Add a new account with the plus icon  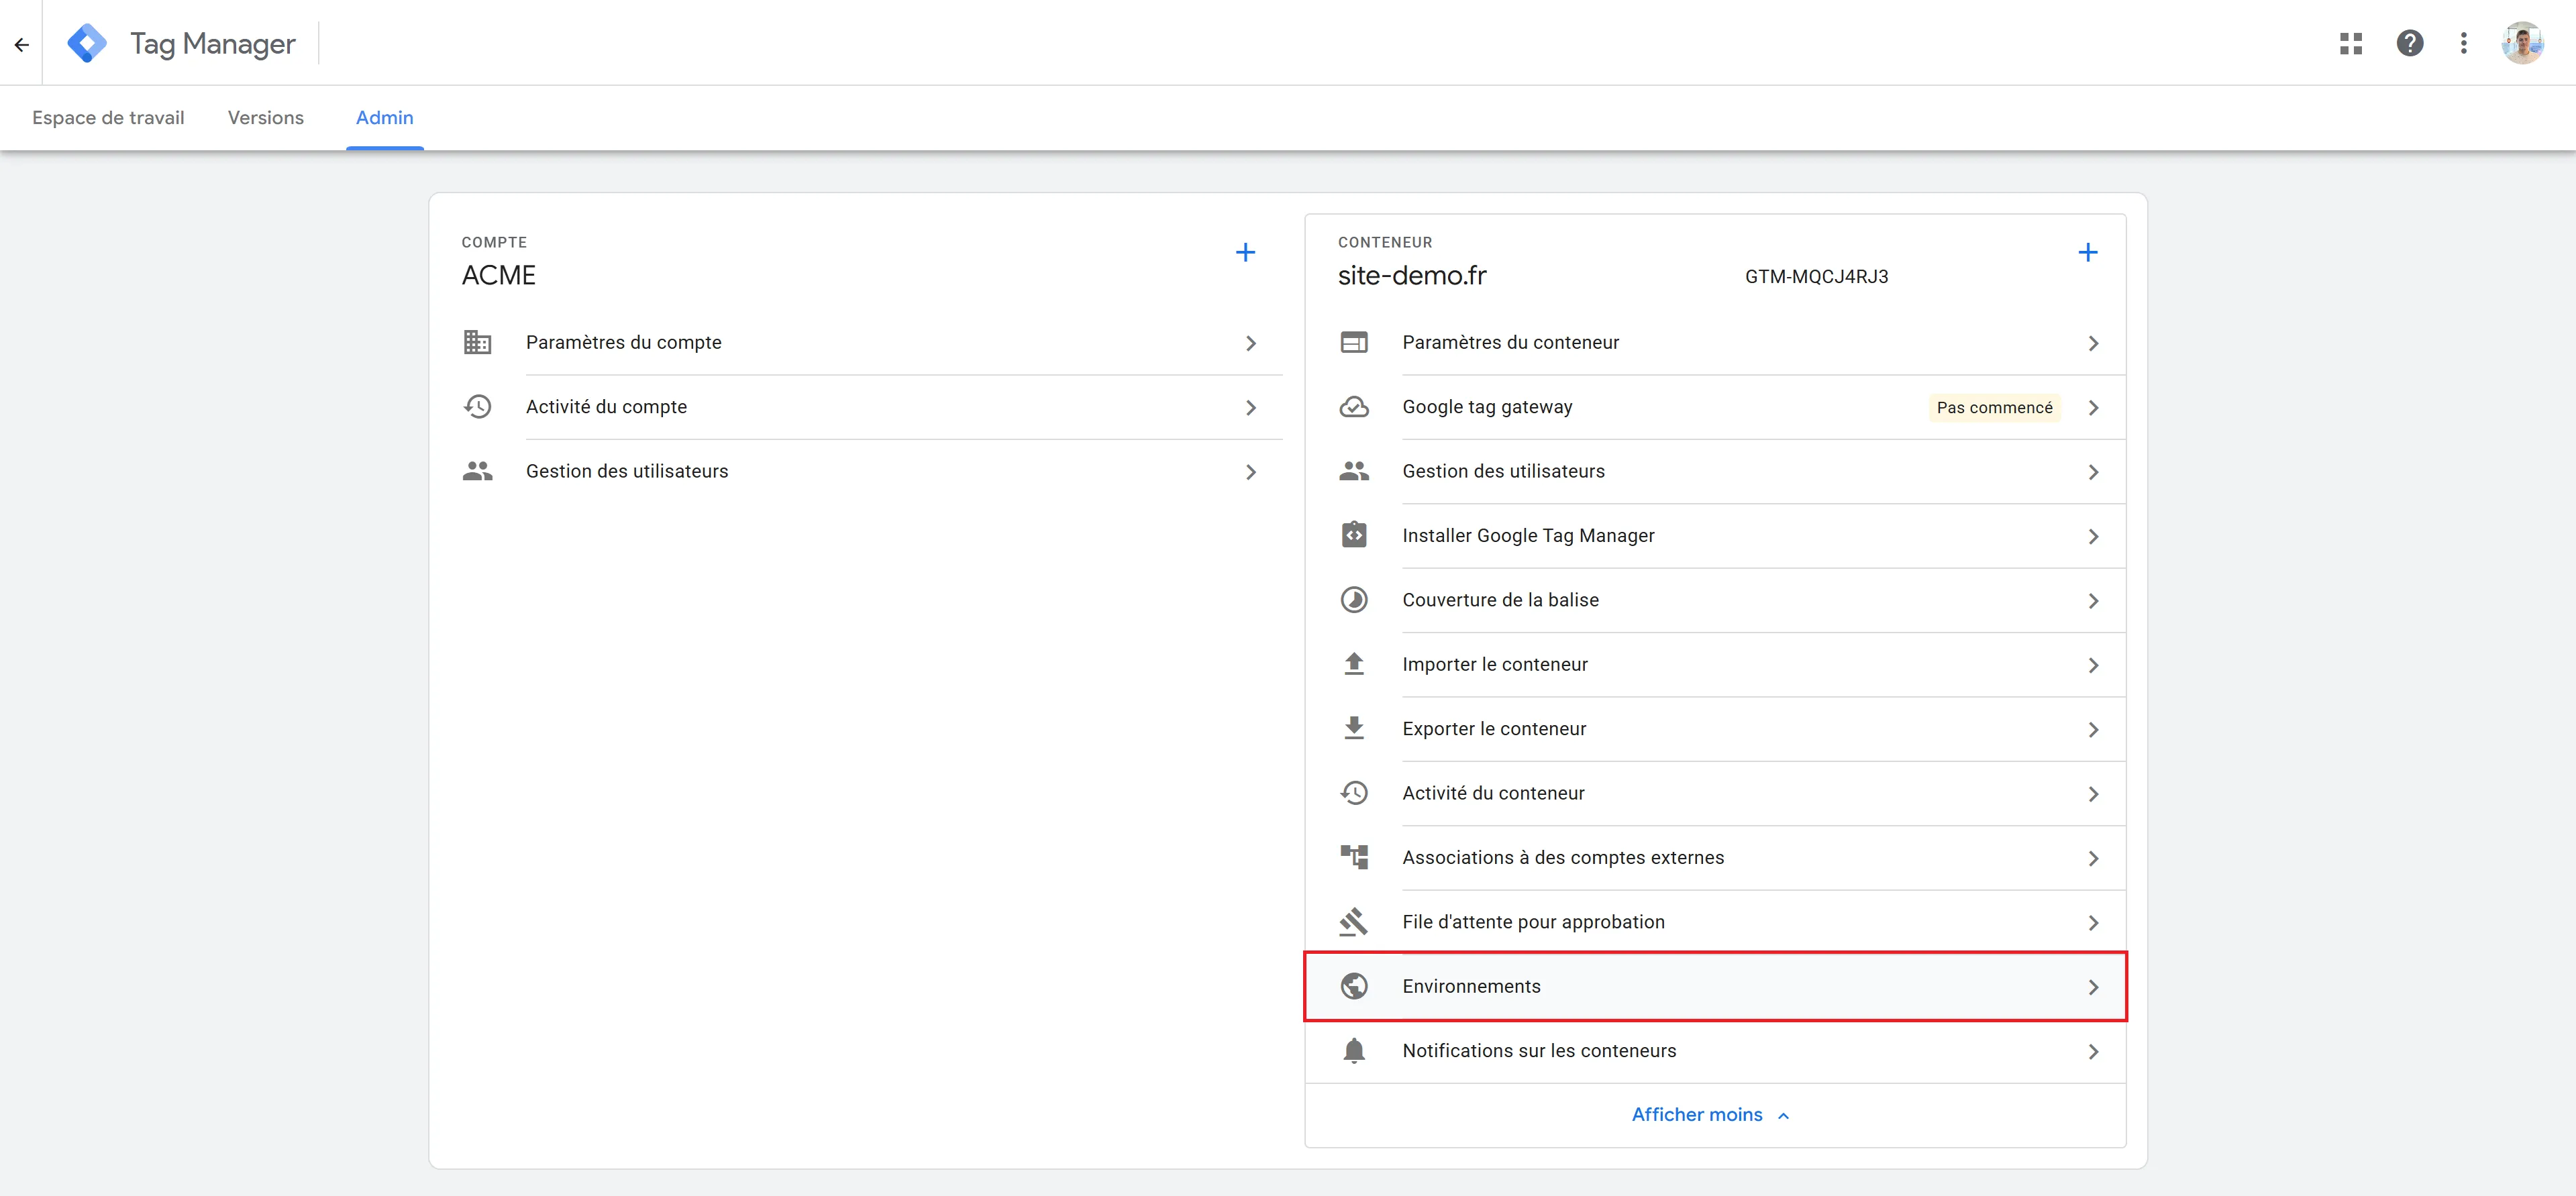[1245, 252]
